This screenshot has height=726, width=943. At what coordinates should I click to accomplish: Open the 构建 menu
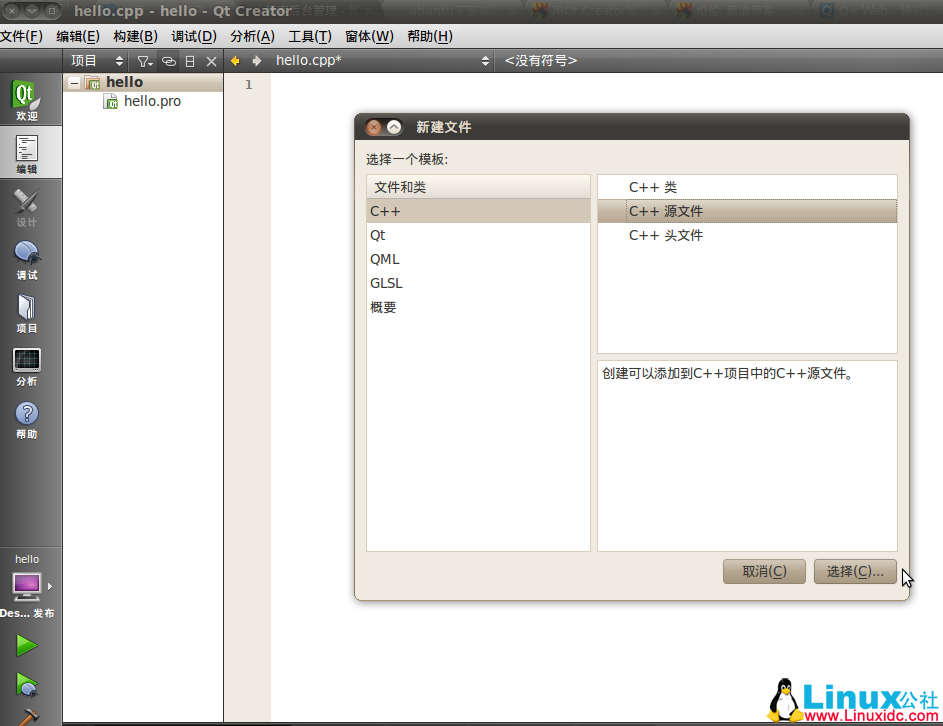[x=135, y=36]
